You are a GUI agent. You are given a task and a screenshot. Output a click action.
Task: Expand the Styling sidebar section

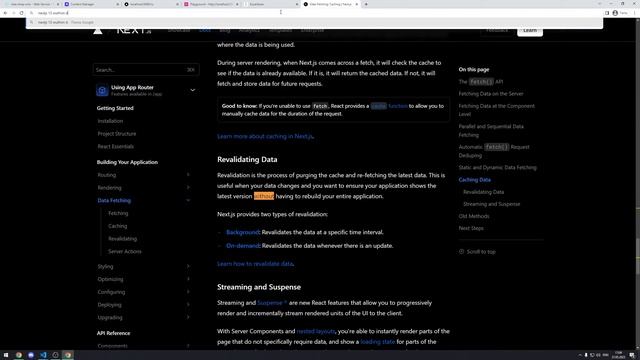tap(188, 267)
